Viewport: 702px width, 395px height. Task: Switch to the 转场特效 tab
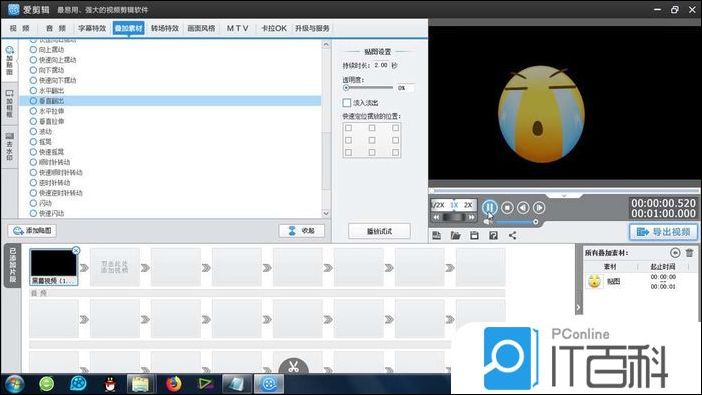point(165,28)
